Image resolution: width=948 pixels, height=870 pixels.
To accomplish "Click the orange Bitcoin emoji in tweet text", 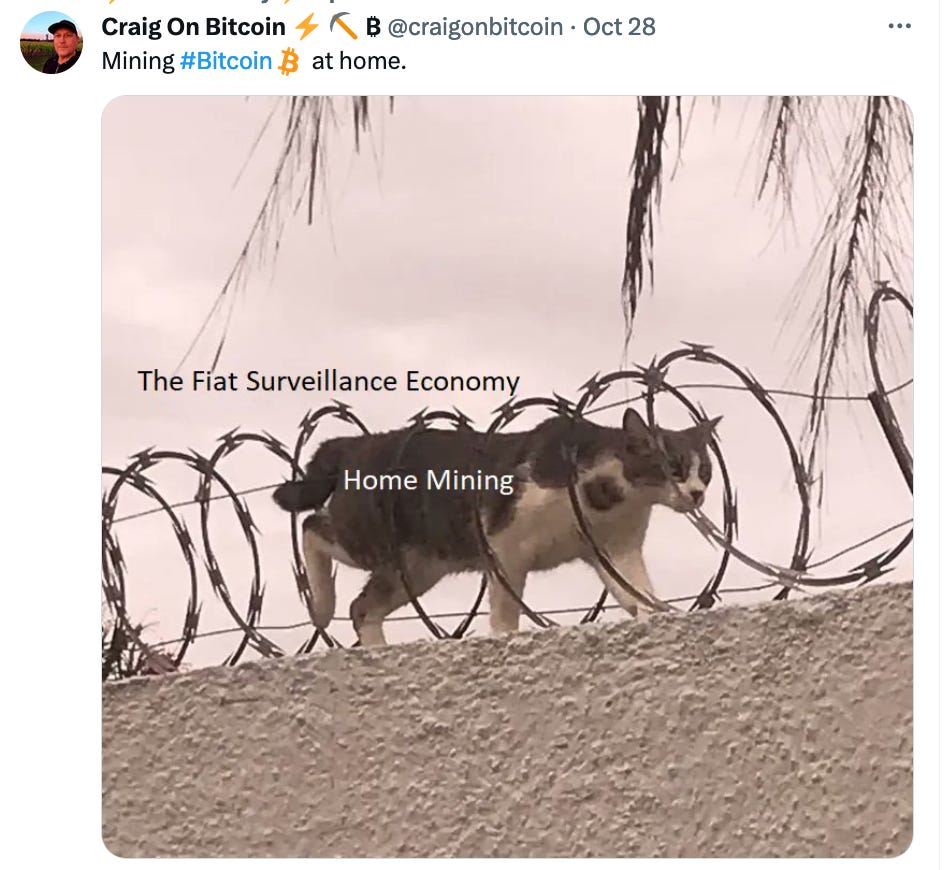I will pyautogui.click(x=288, y=62).
